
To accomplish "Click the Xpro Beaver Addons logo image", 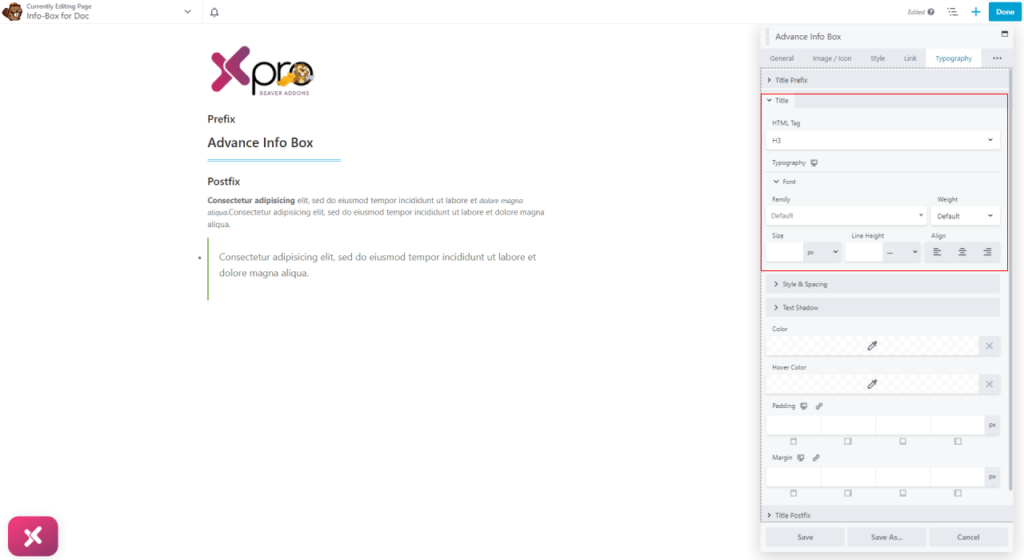I will tap(262, 70).
